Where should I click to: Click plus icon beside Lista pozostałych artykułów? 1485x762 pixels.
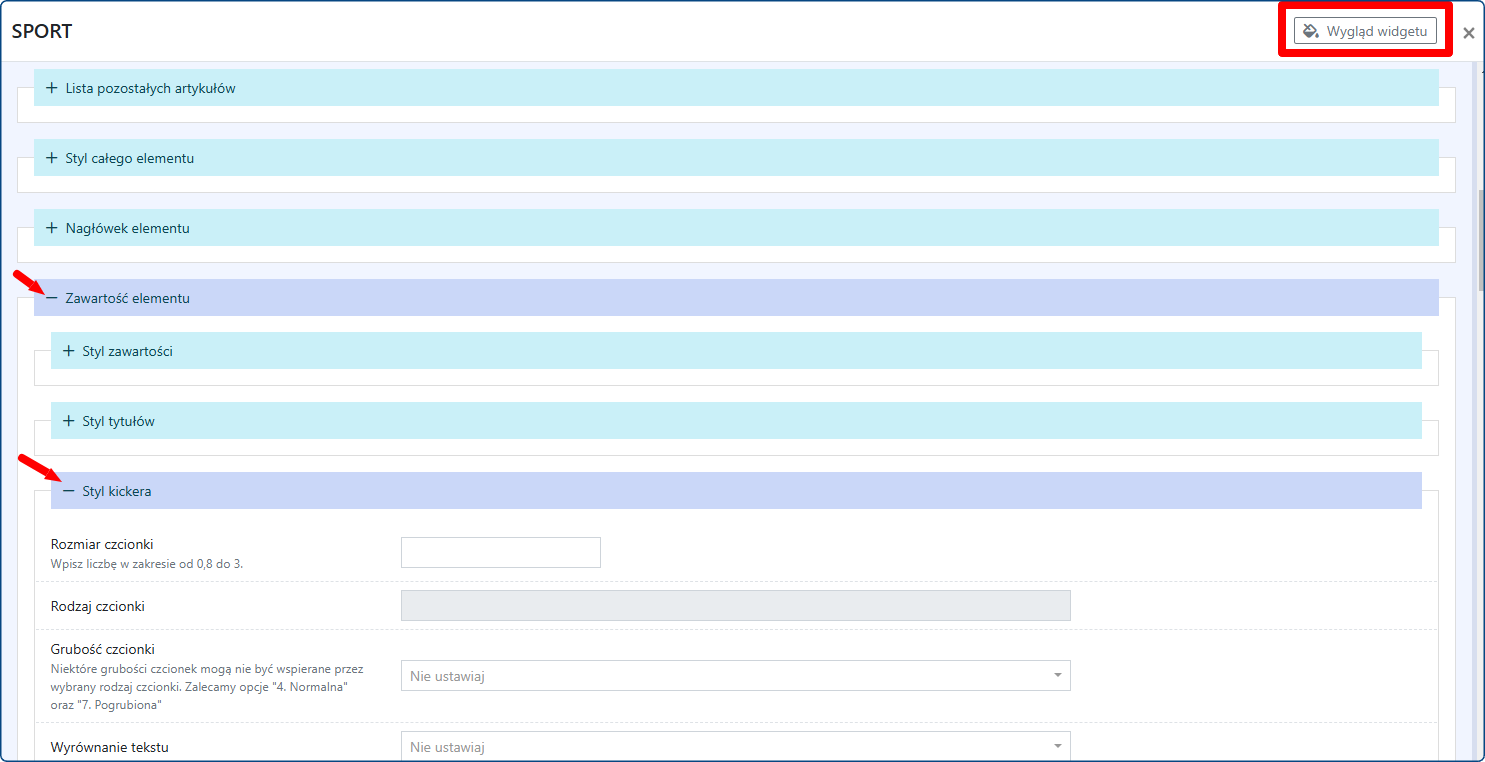pyautogui.click(x=52, y=88)
